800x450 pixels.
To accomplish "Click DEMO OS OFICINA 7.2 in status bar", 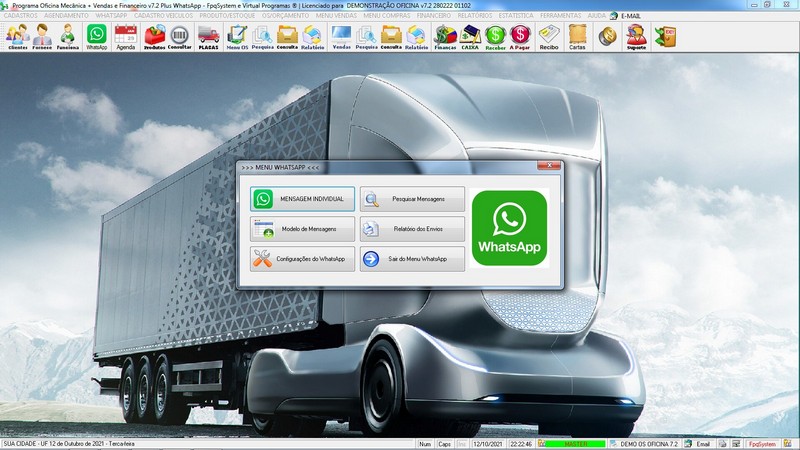I will pos(648,444).
